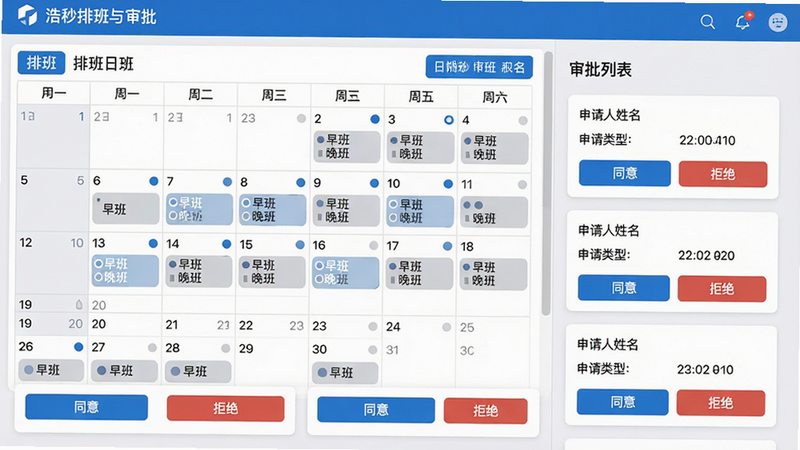Select the 早班 radio on day 7
The height and width of the screenshot is (450, 800).
pyautogui.click(x=172, y=202)
